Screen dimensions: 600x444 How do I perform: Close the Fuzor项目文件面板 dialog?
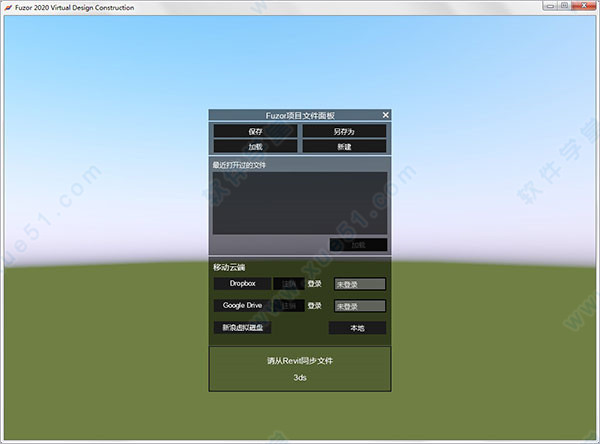[385, 115]
